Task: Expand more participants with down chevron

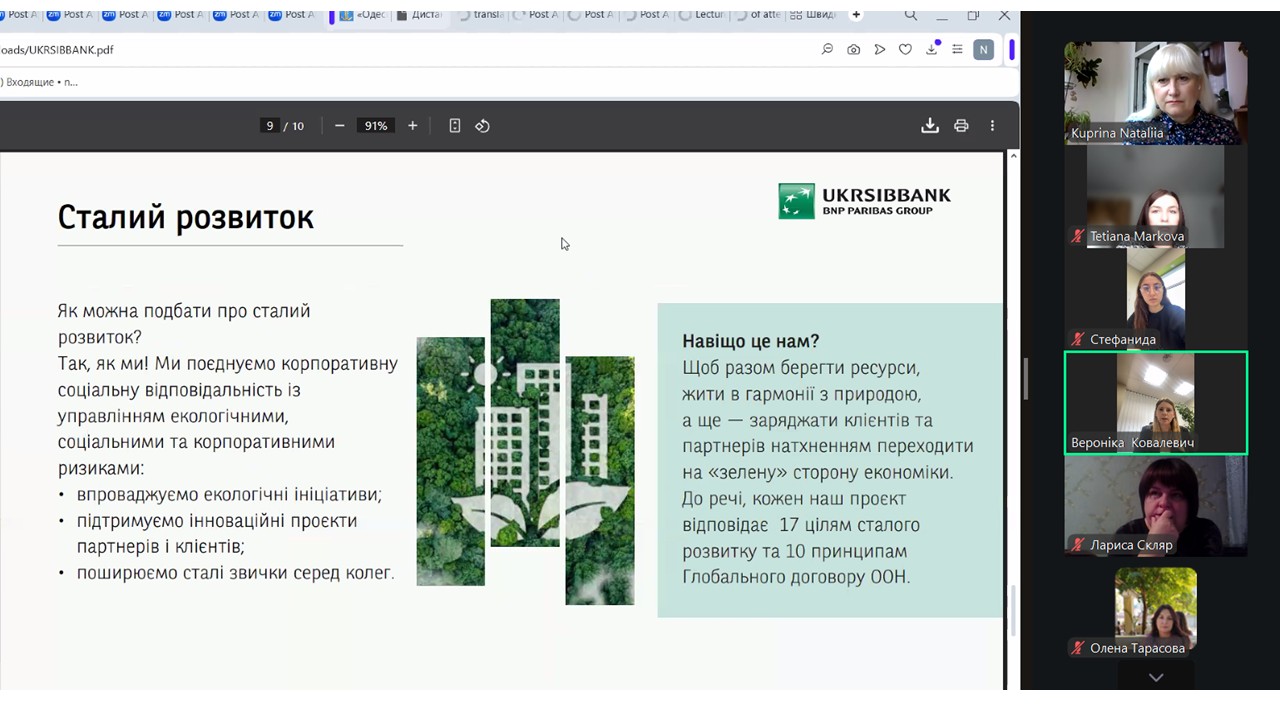Action: pos(1155,678)
